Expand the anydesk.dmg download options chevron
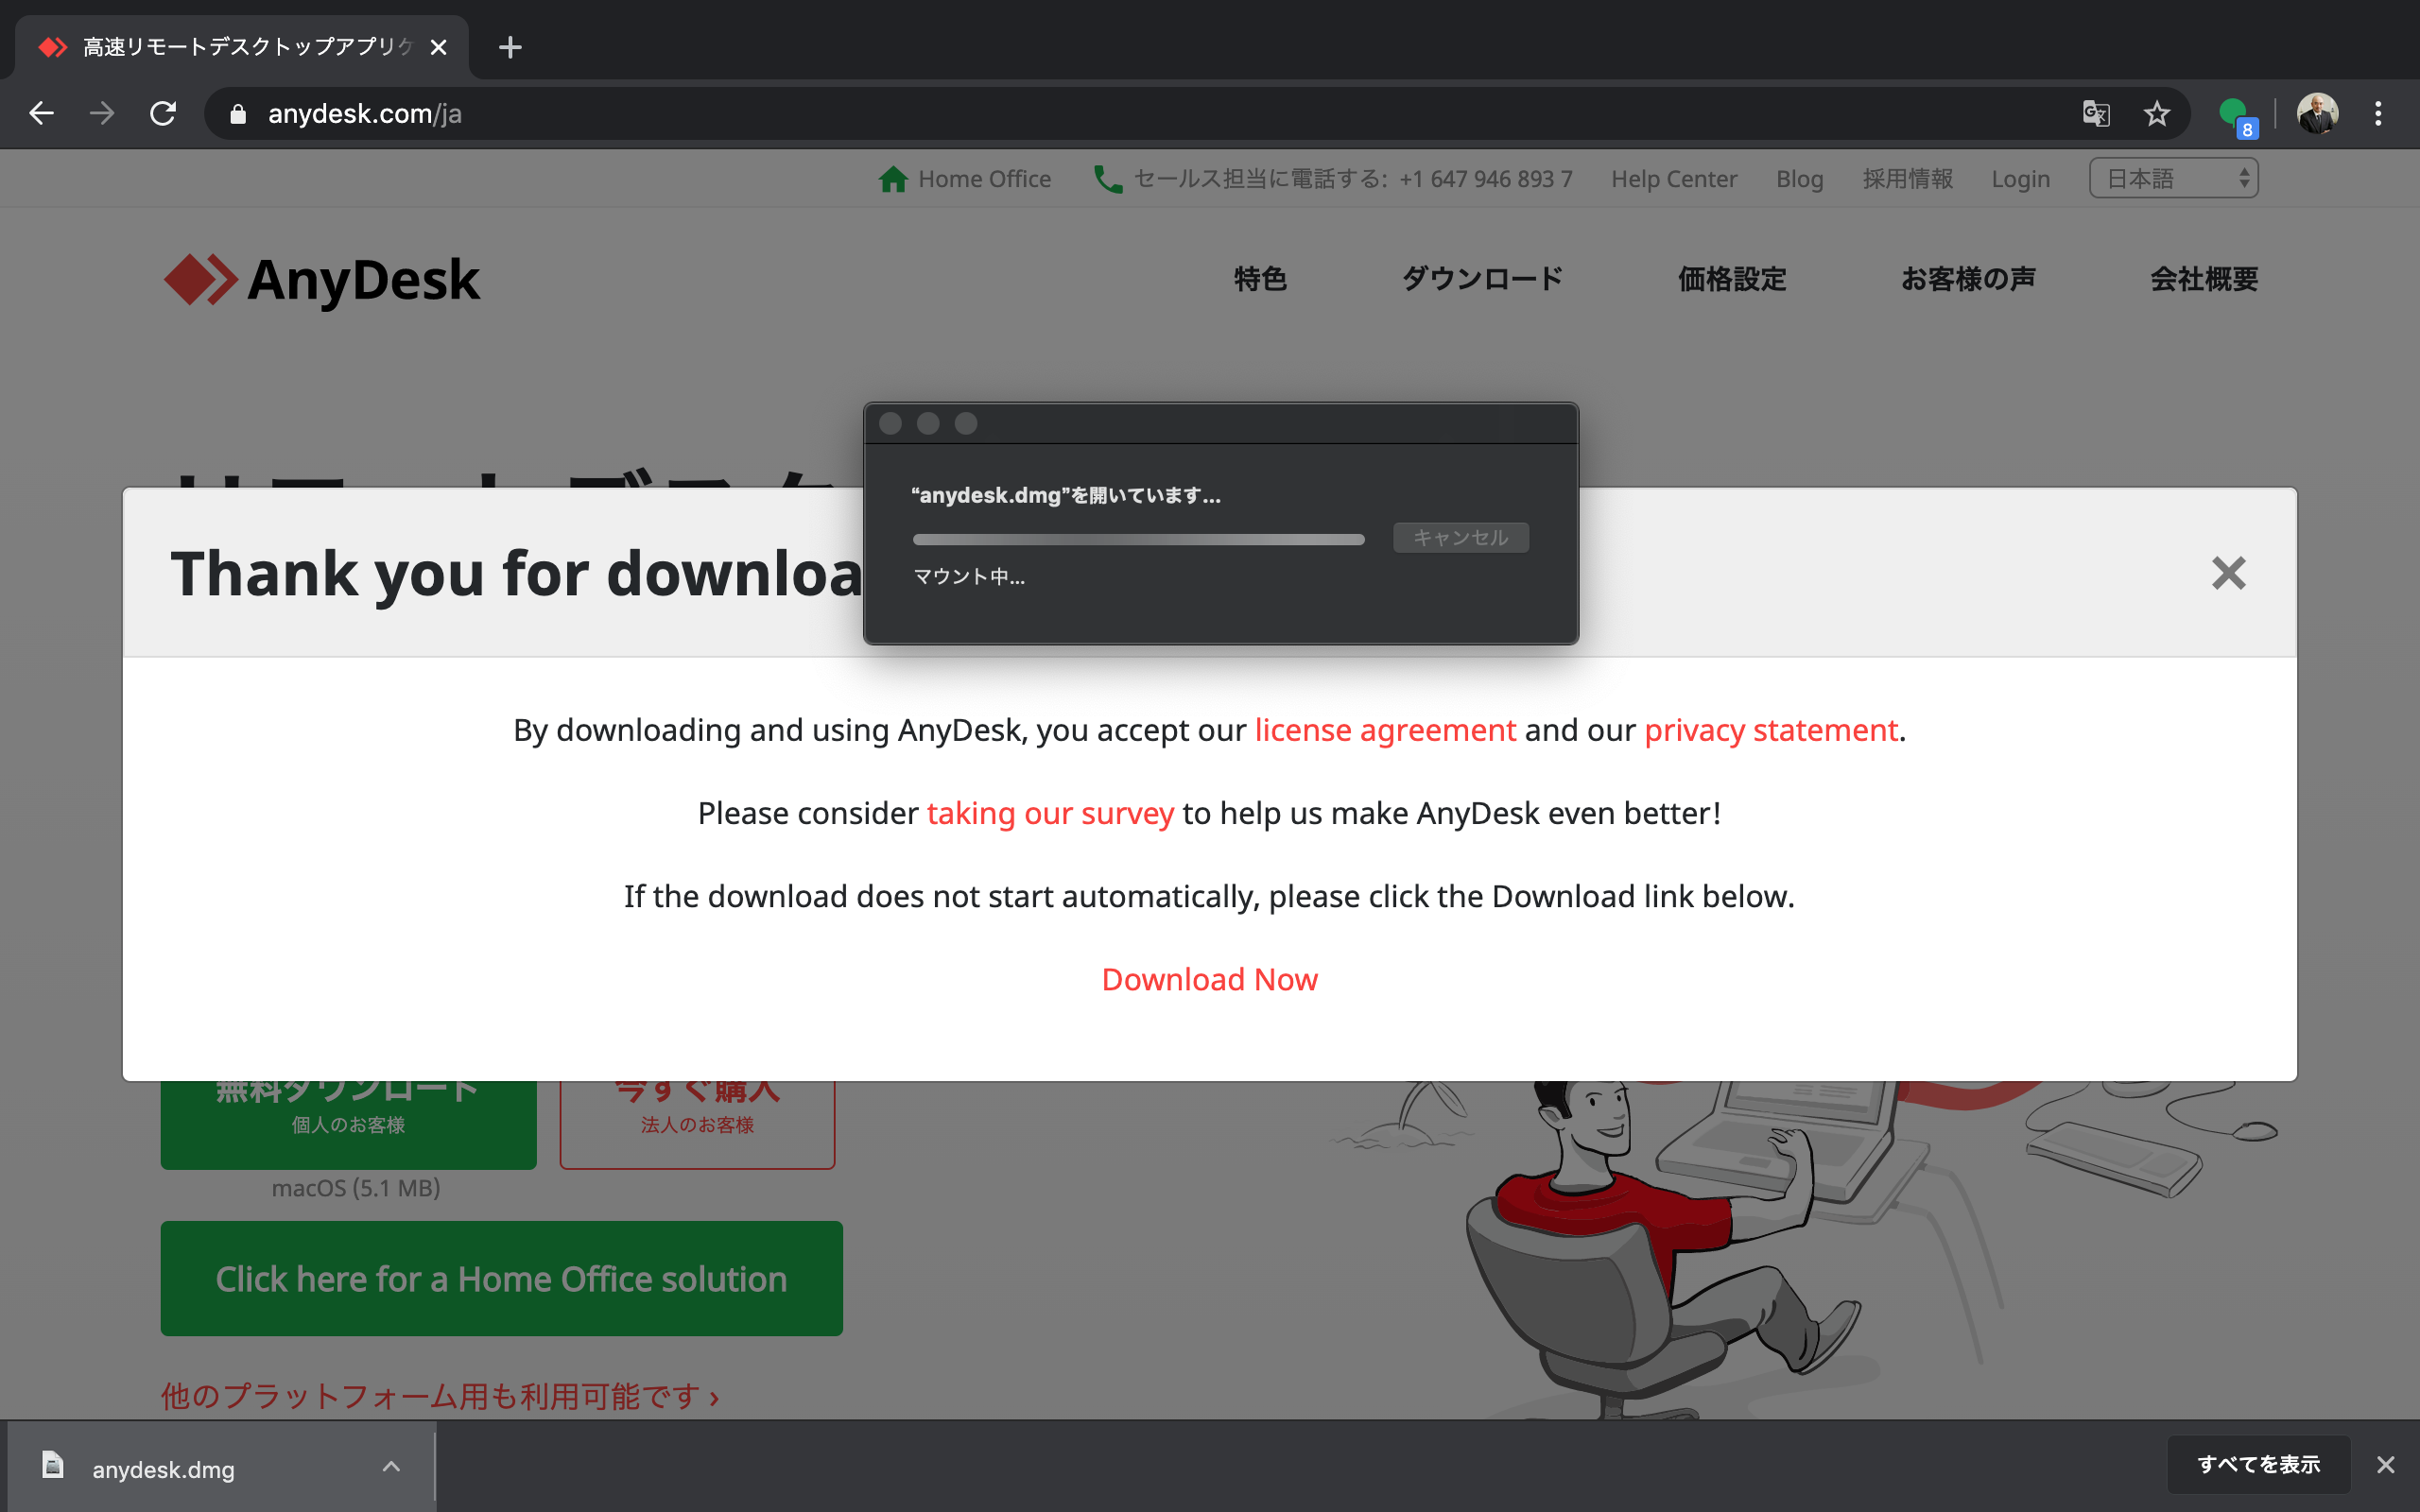Viewport: 2420px width, 1512px height. pyautogui.click(x=391, y=1467)
